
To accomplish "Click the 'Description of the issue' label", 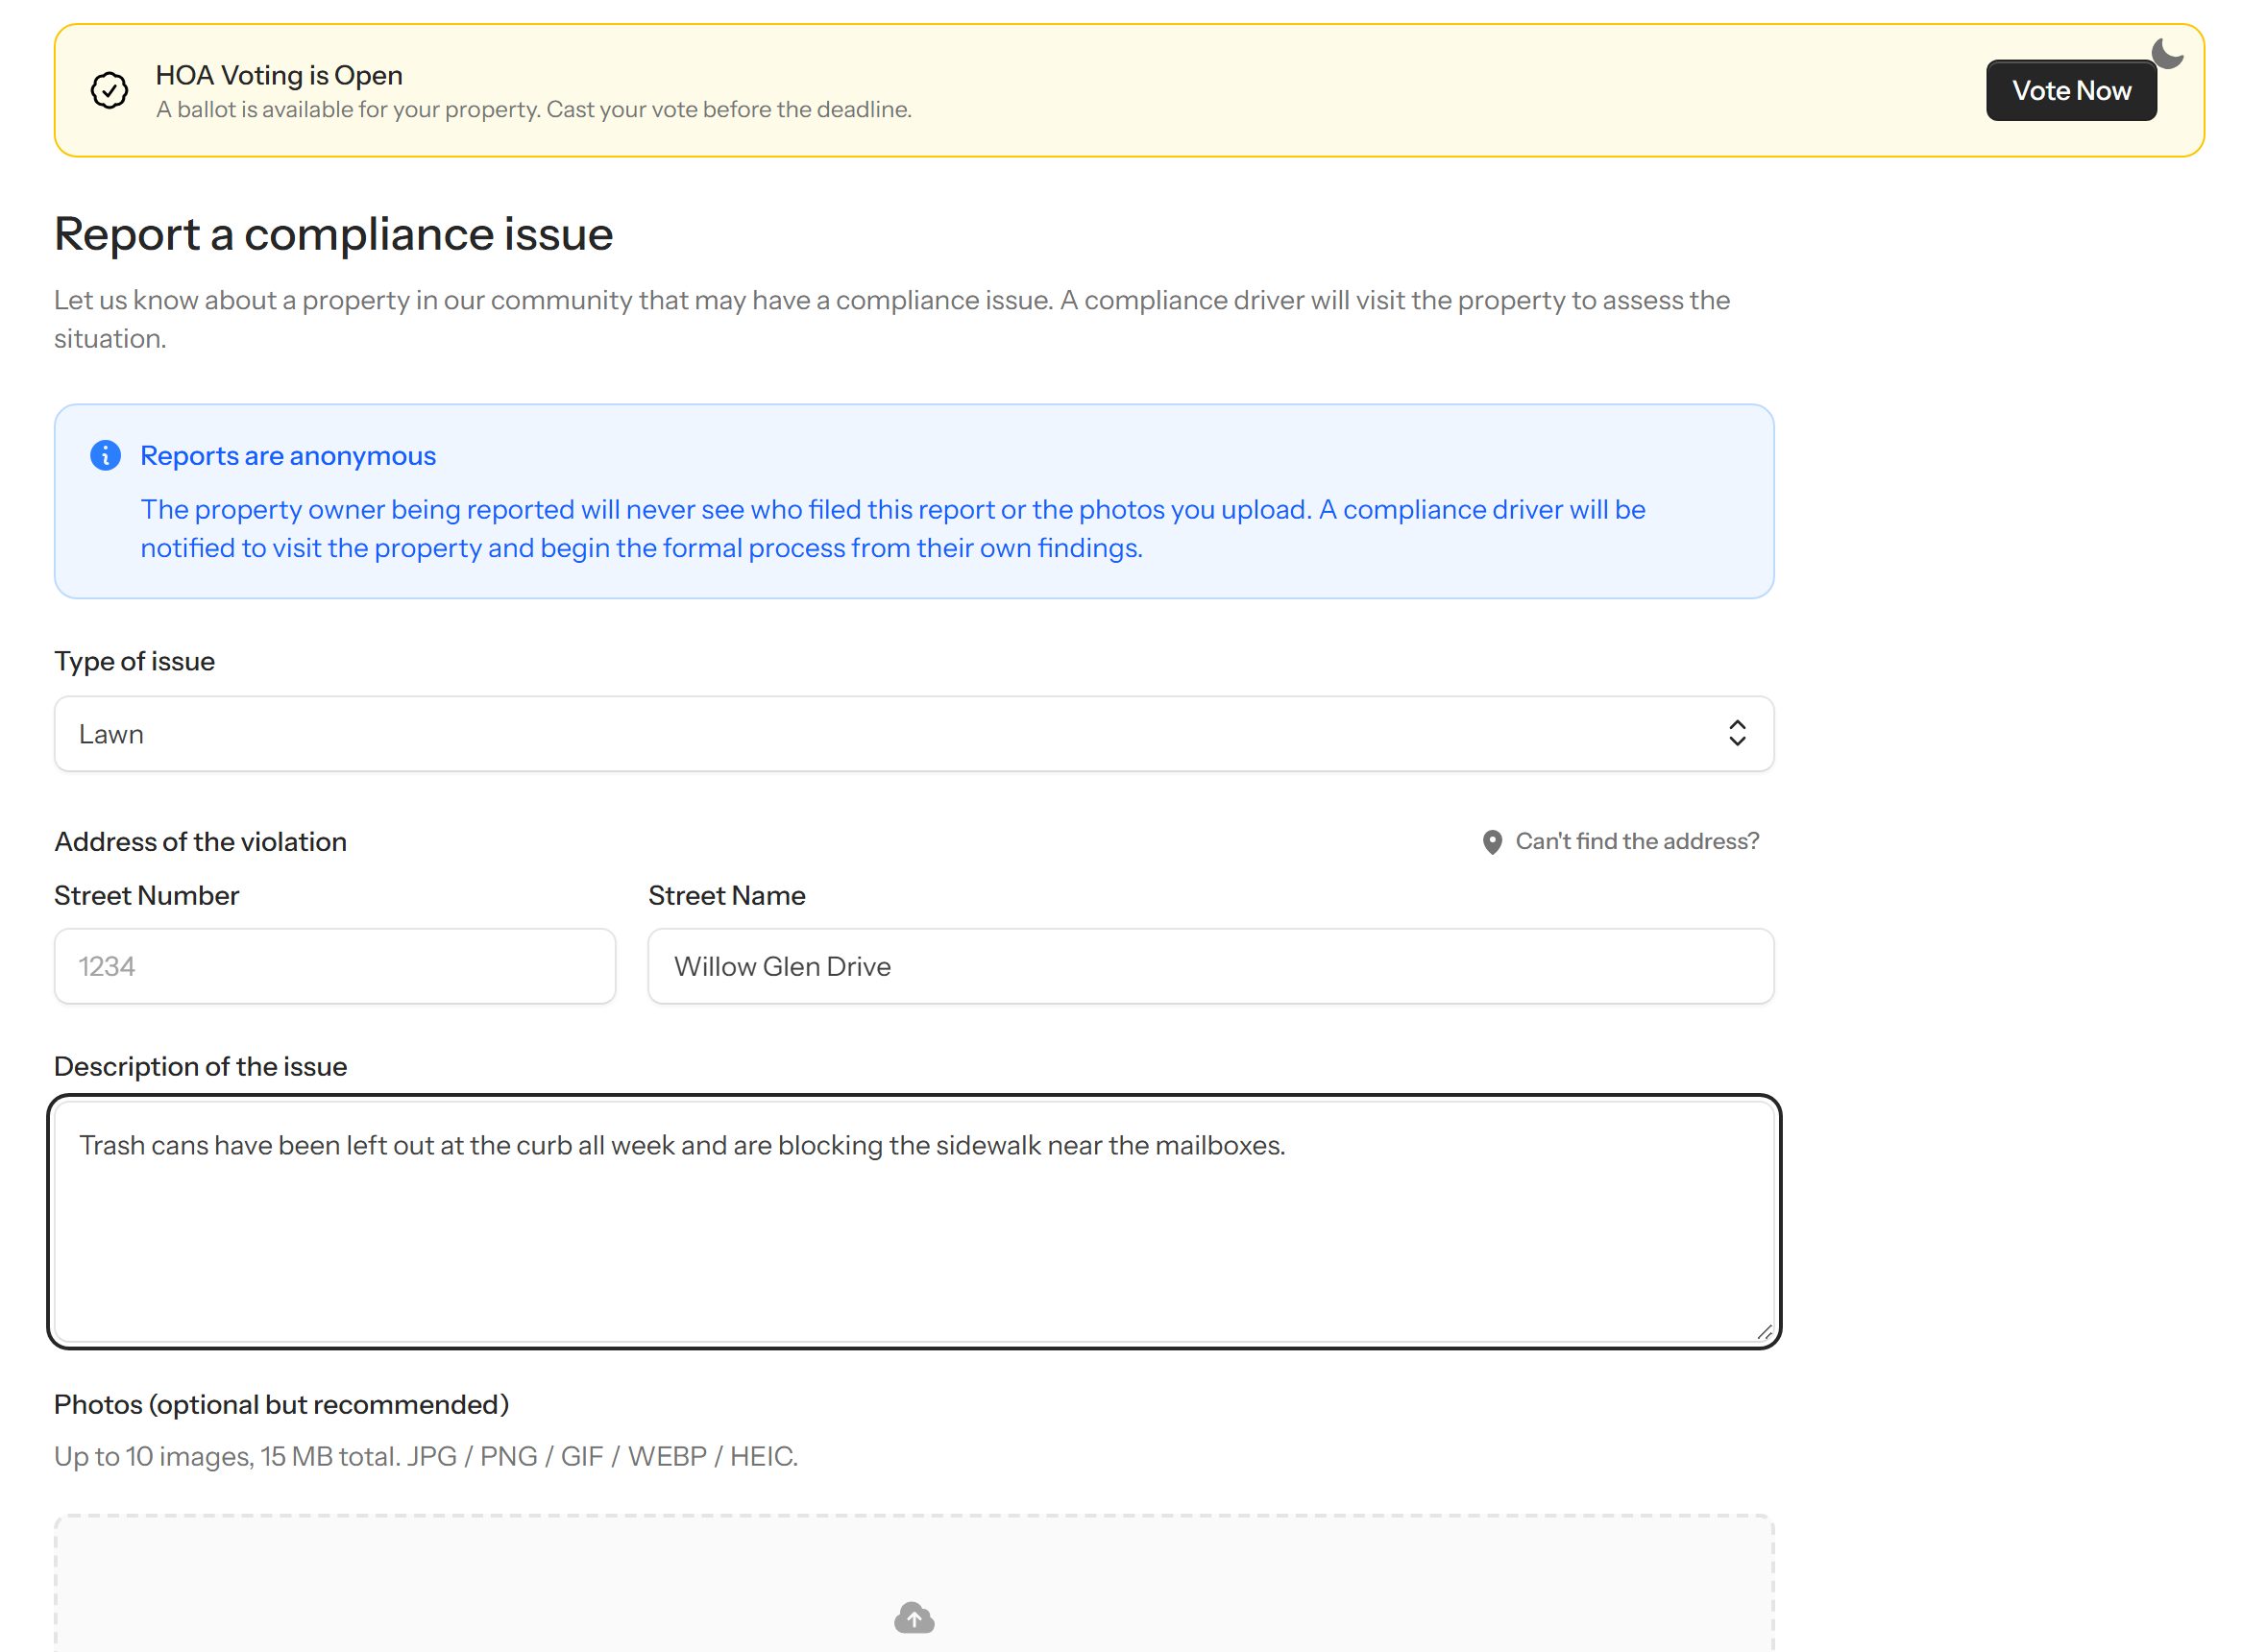I will click(x=200, y=1066).
